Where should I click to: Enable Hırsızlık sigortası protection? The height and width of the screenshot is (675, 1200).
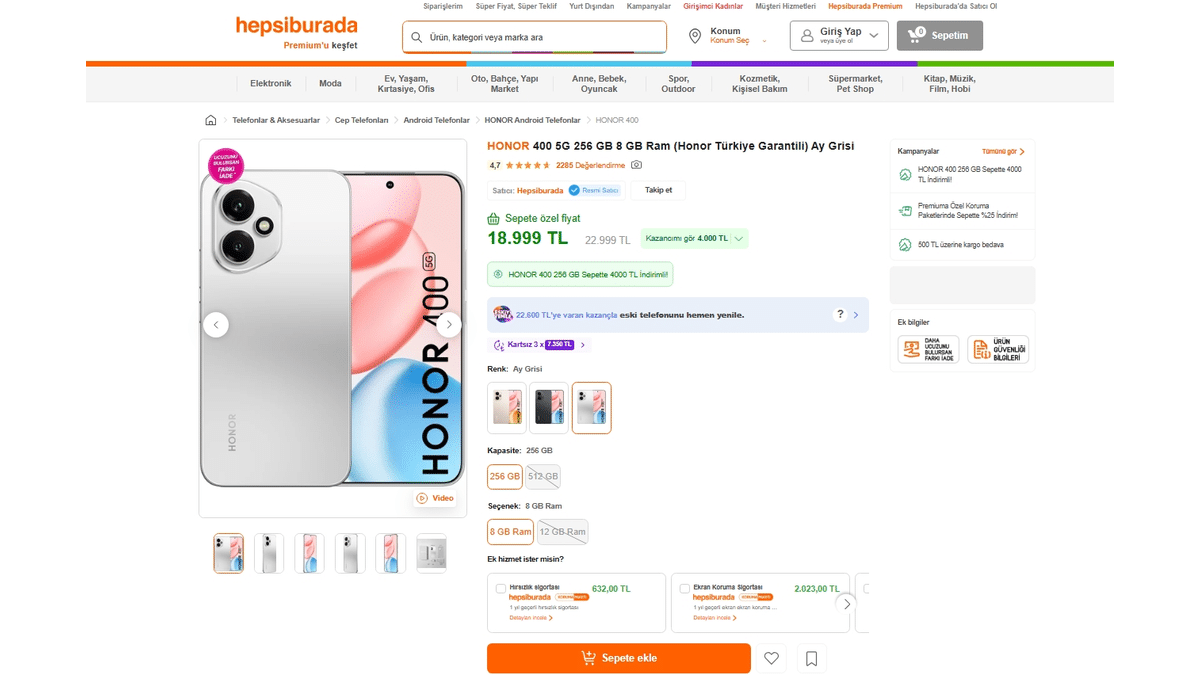click(x=501, y=588)
